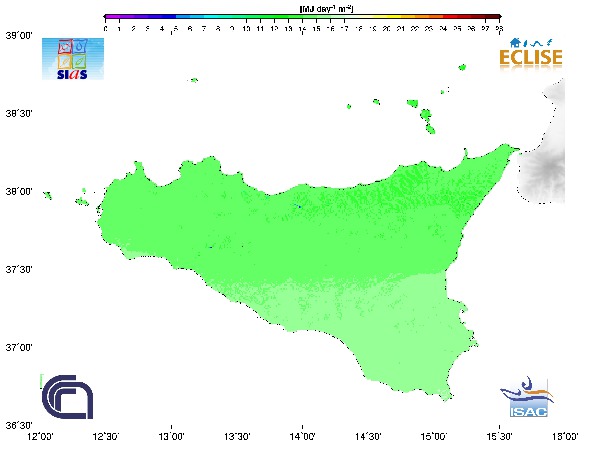Click the 16'00' longitude label
Viewport: 600px width, 450px height.
coord(565,436)
